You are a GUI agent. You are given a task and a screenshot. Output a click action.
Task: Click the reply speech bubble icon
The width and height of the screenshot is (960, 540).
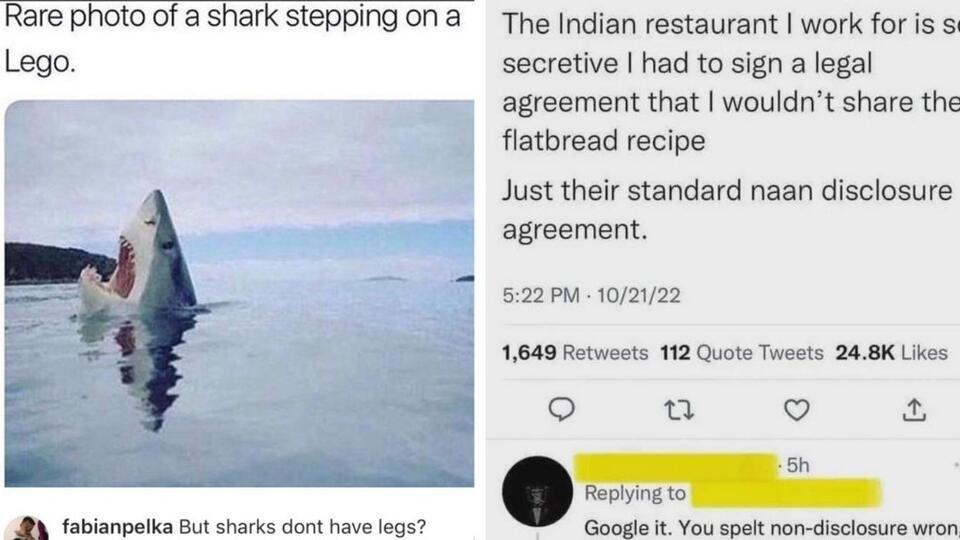tap(561, 410)
